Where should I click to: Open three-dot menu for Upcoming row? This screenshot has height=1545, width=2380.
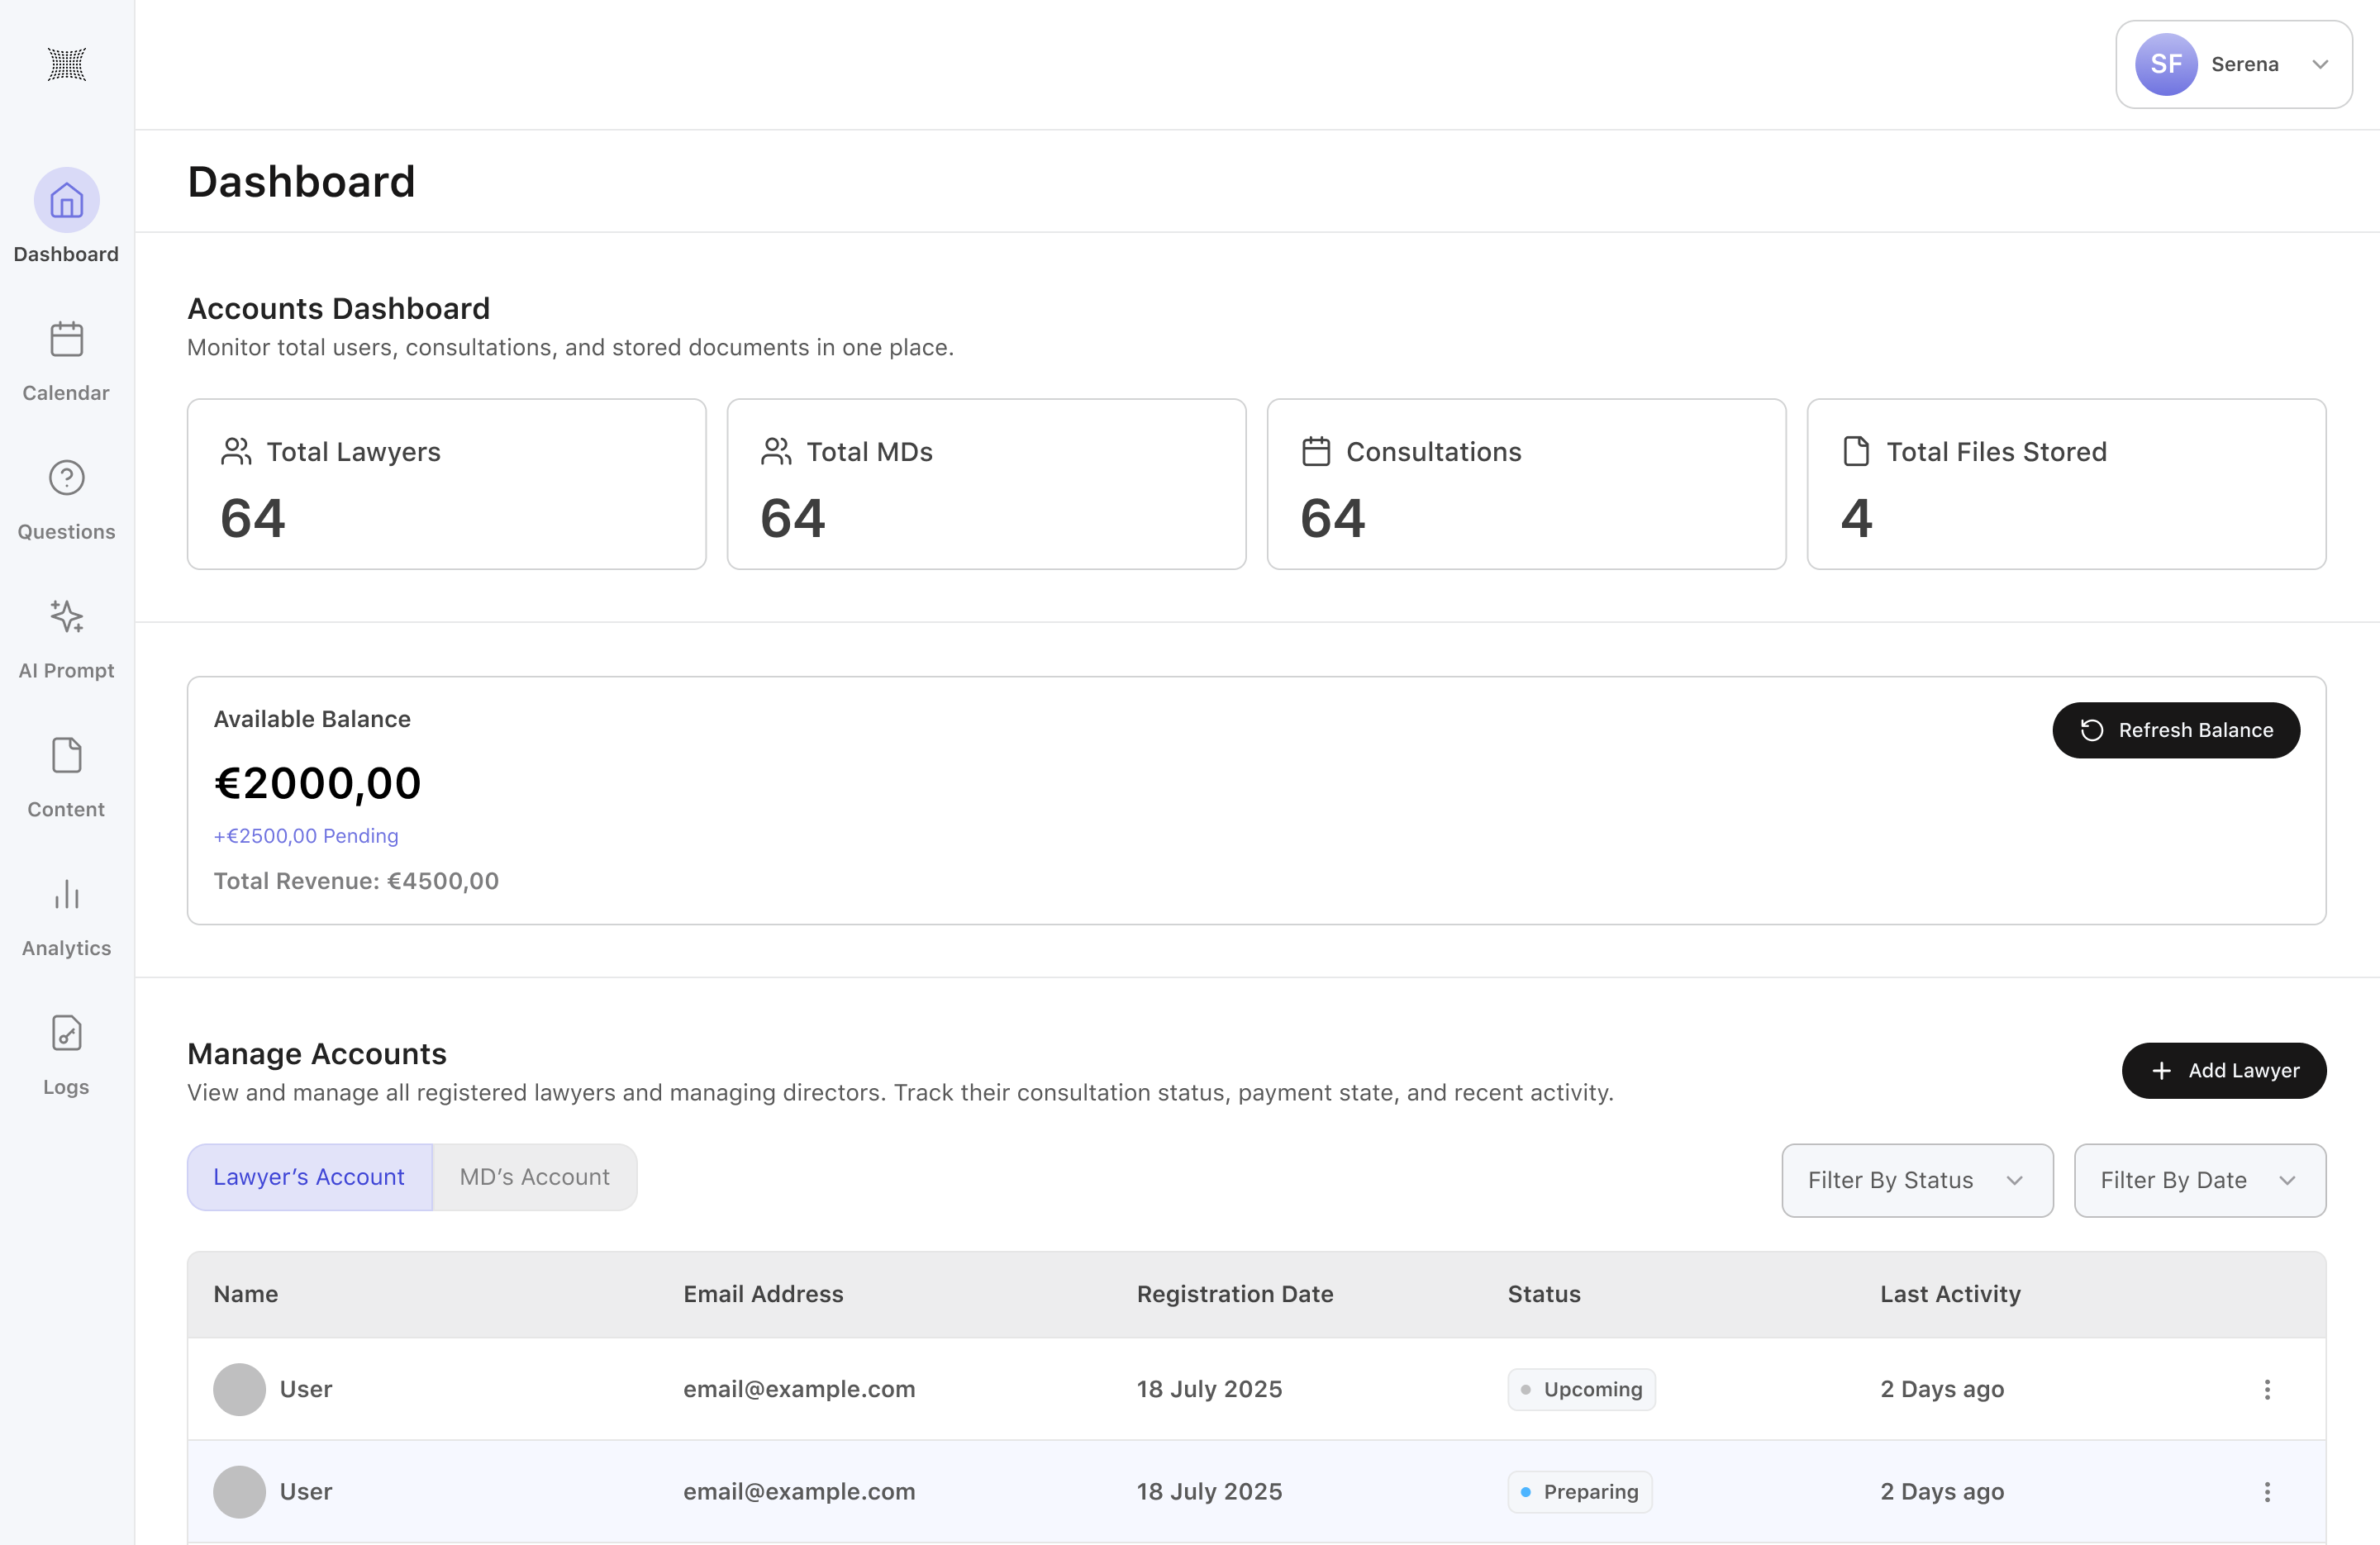[x=2266, y=1389]
